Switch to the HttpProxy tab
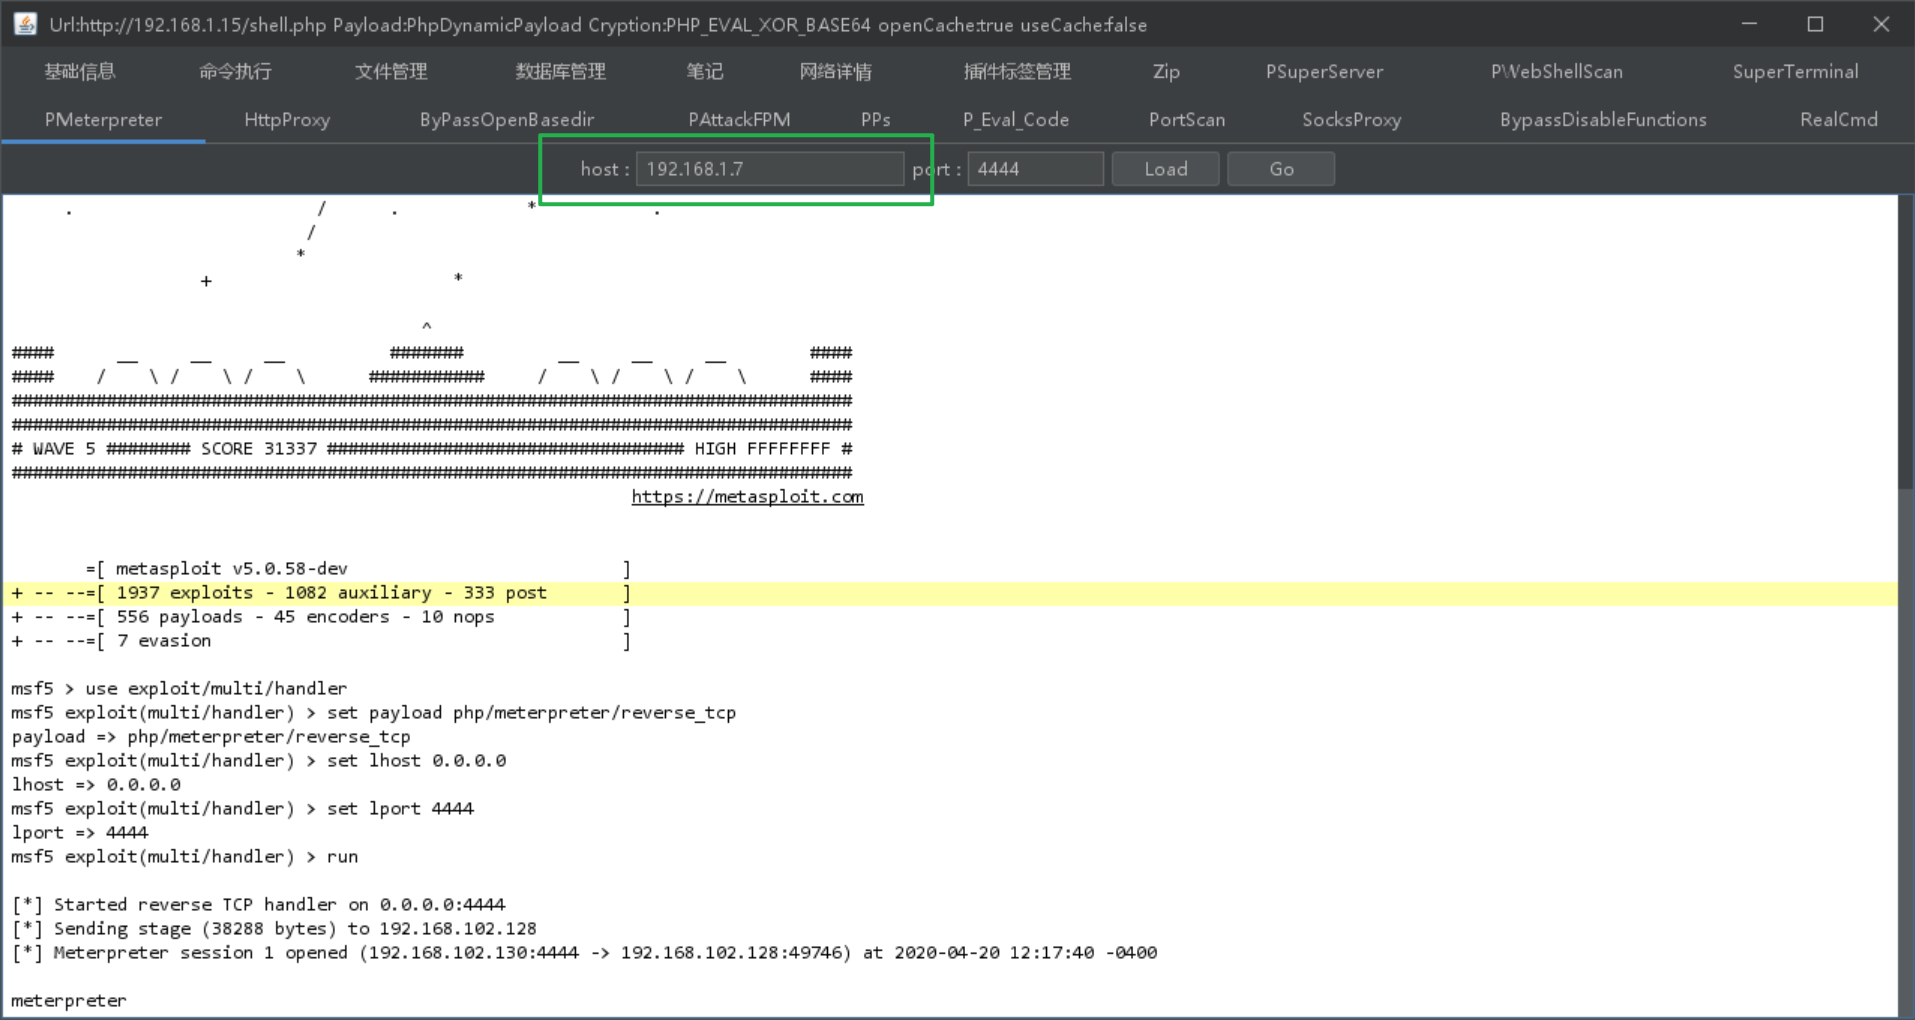The width and height of the screenshot is (1915, 1020). [287, 119]
